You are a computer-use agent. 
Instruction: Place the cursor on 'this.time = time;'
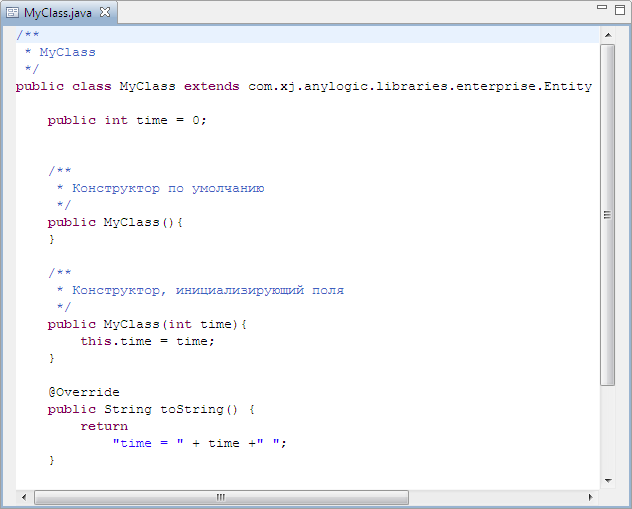147,341
